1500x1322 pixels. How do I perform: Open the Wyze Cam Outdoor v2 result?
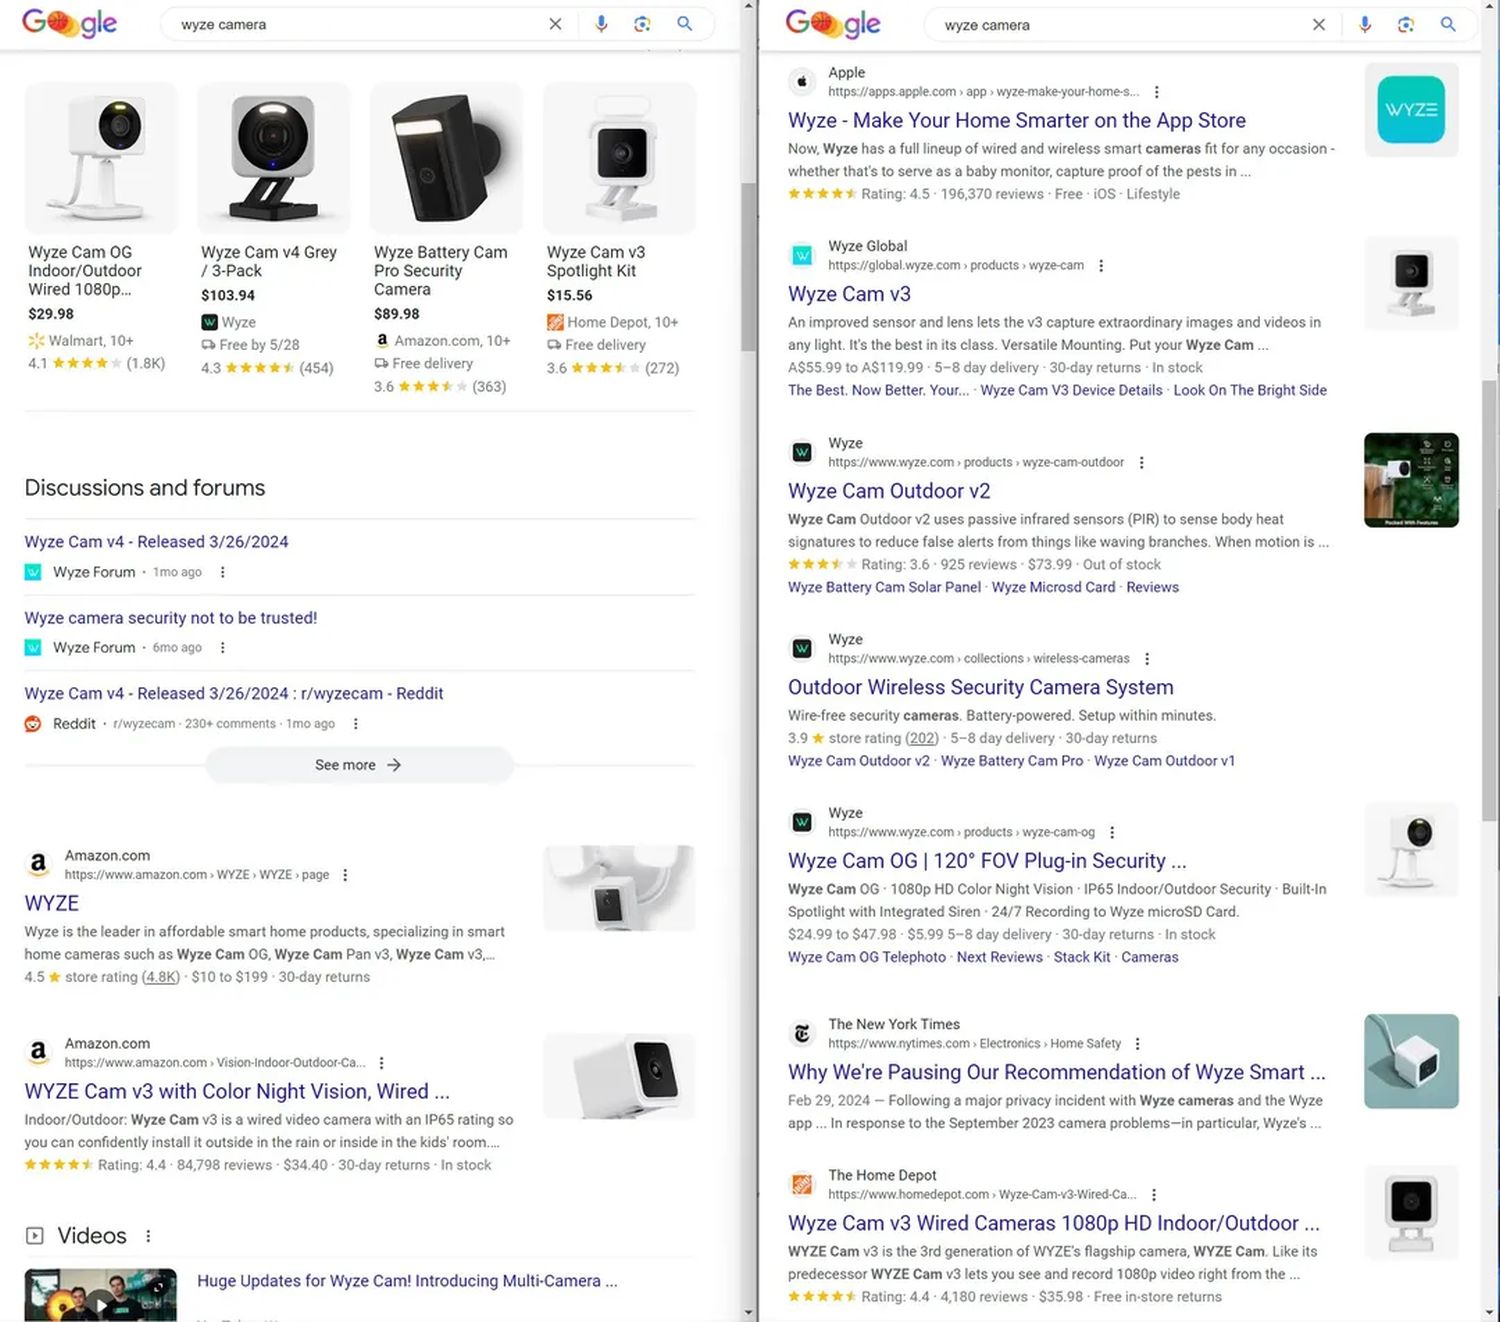(x=888, y=491)
